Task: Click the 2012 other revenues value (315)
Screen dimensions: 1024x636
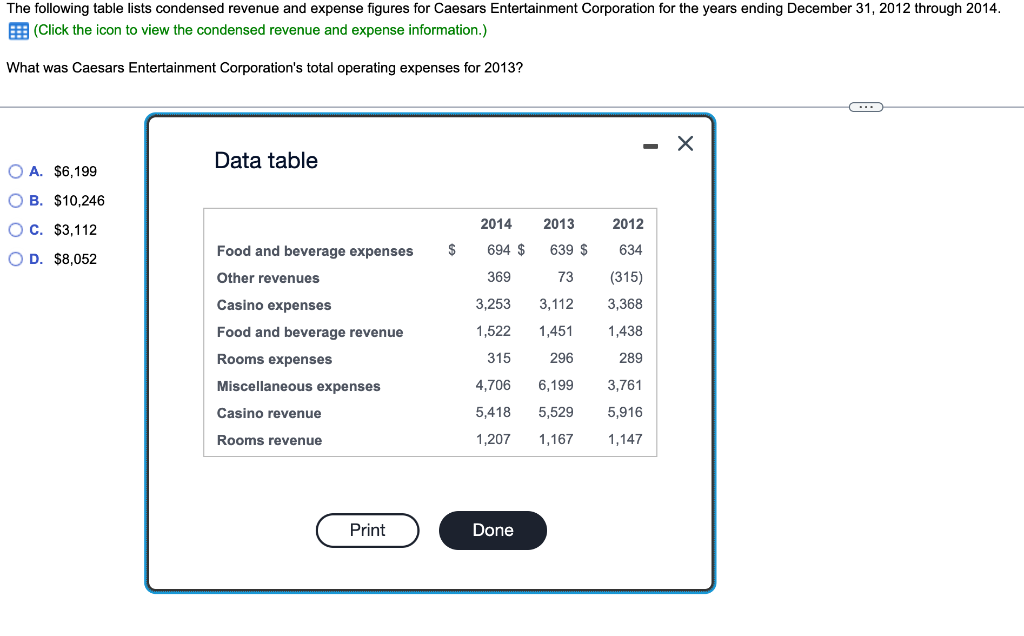Action: [626, 277]
